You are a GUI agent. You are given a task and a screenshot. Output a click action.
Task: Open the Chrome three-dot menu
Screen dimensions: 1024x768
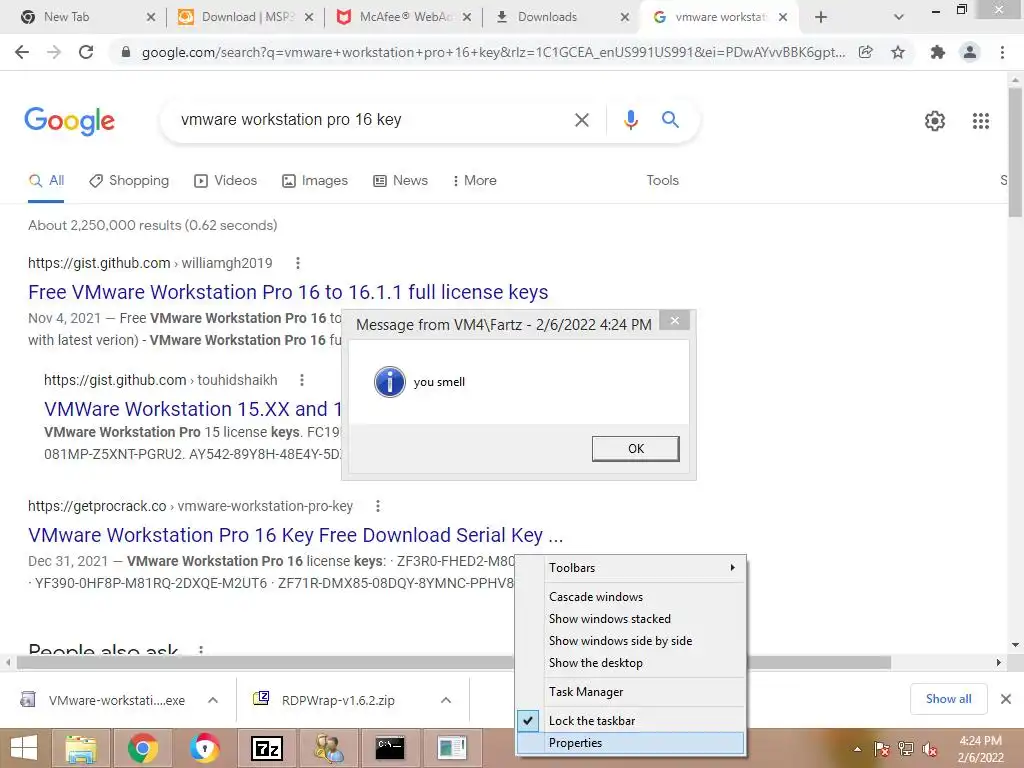click(1002, 52)
